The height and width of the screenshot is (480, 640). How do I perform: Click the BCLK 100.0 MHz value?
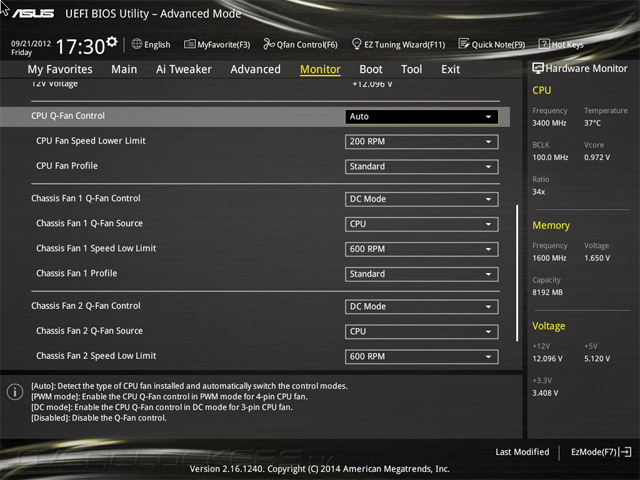click(x=550, y=157)
